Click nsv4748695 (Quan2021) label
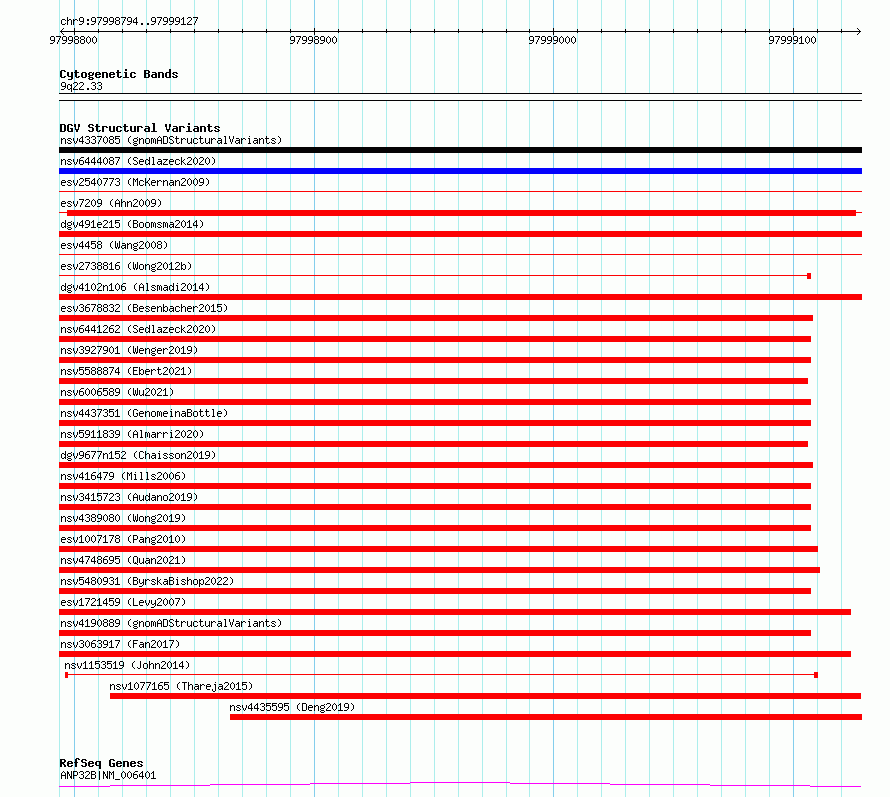Screen dimensions: 890x797 (x=123, y=560)
